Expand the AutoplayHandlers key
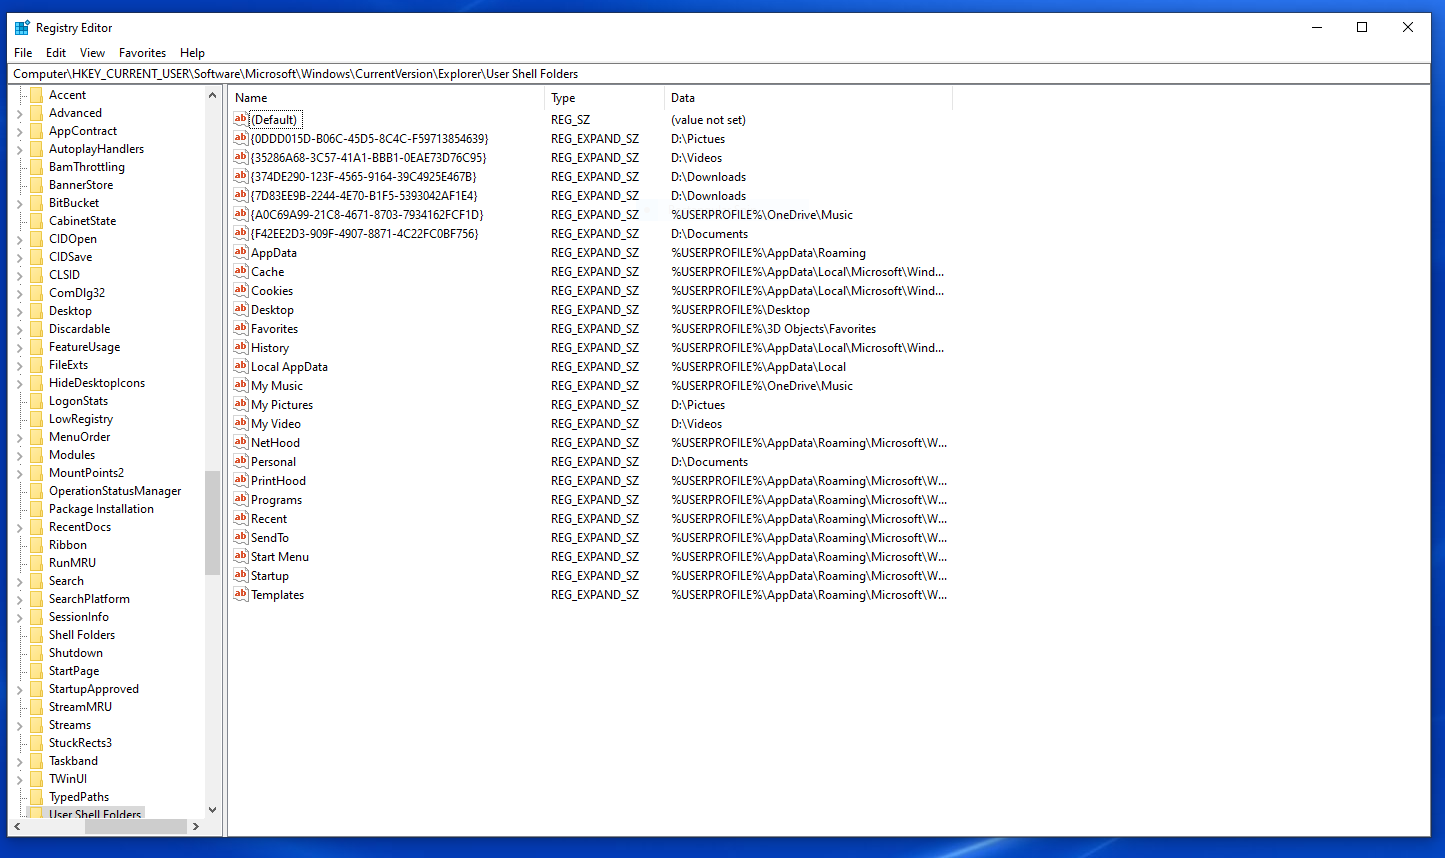Image resolution: width=1445 pixels, height=858 pixels. (19, 150)
